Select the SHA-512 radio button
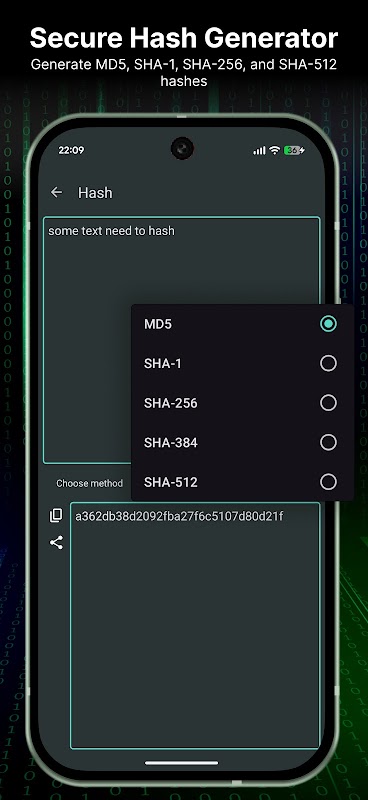The height and width of the screenshot is (800, 368). tap(328, 482)
